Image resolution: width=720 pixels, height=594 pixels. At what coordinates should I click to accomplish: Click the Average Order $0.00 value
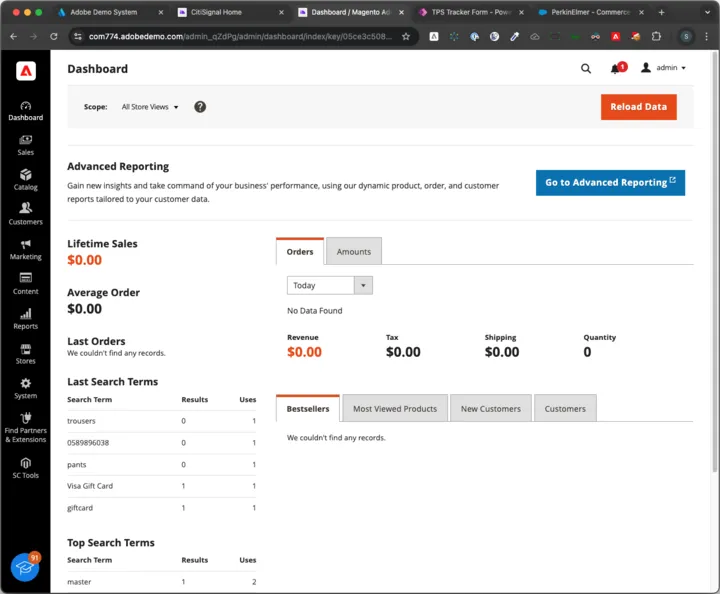coord(84,308)
